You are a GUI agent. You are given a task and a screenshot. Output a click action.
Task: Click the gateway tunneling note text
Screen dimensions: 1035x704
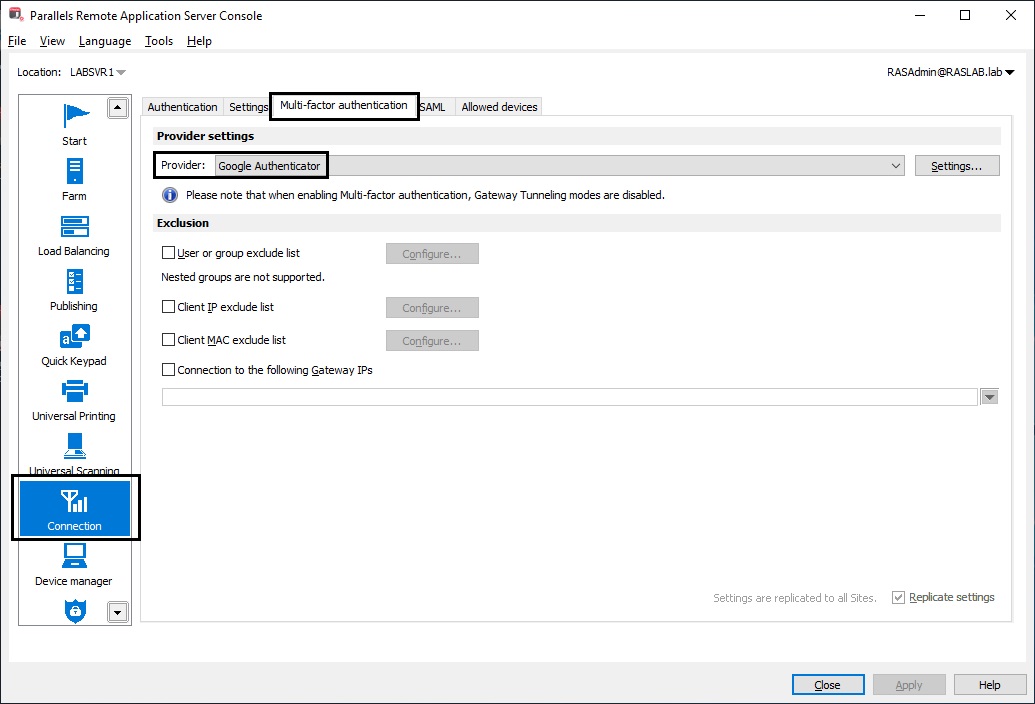click(x=425, y=195)
